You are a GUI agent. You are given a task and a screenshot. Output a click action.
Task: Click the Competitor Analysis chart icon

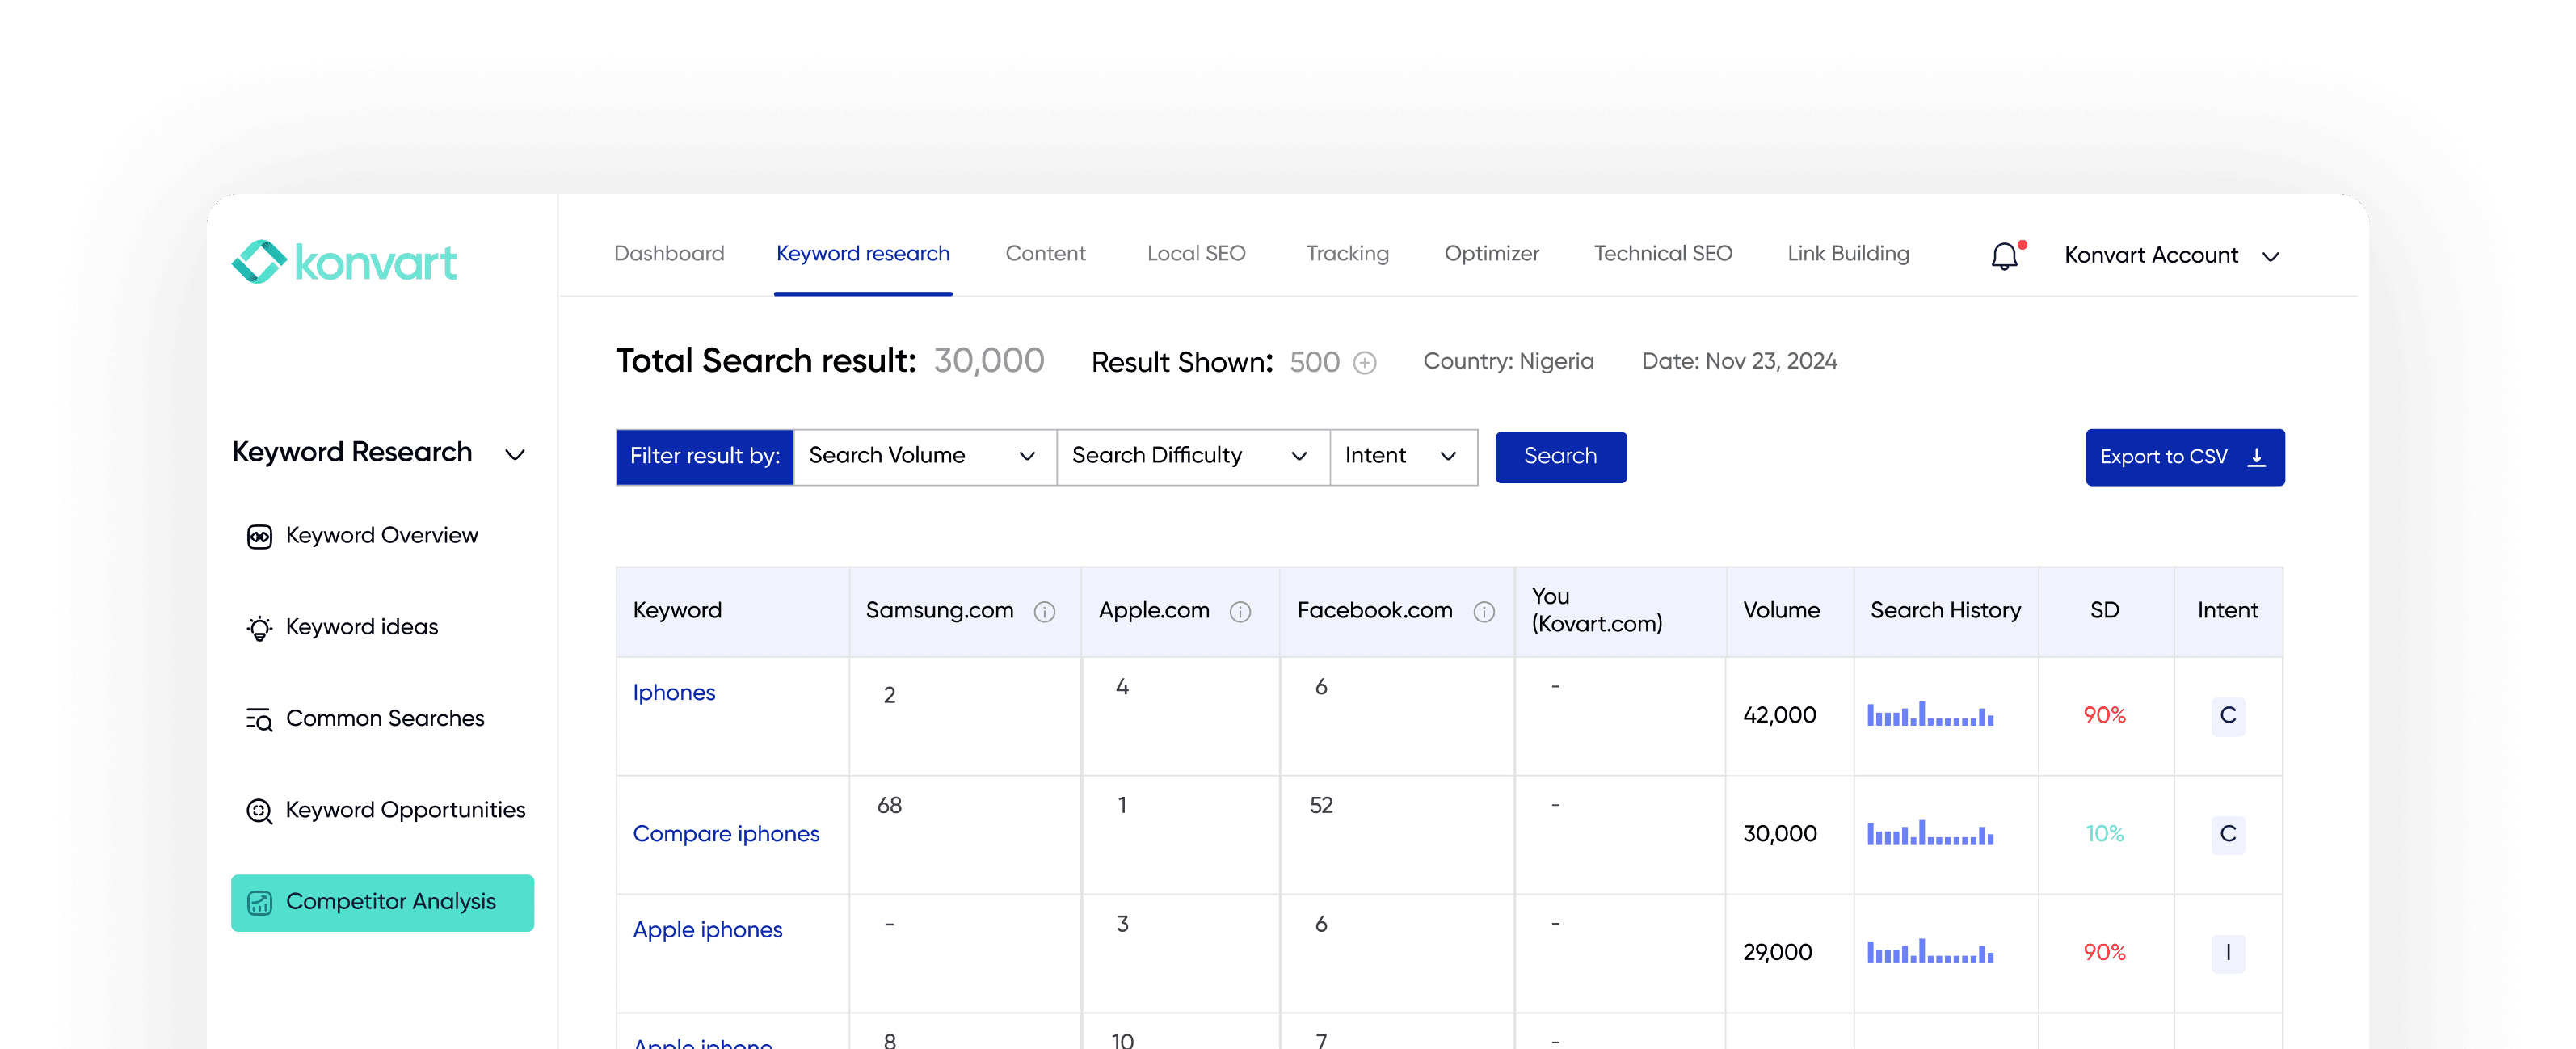coord(261,902)
